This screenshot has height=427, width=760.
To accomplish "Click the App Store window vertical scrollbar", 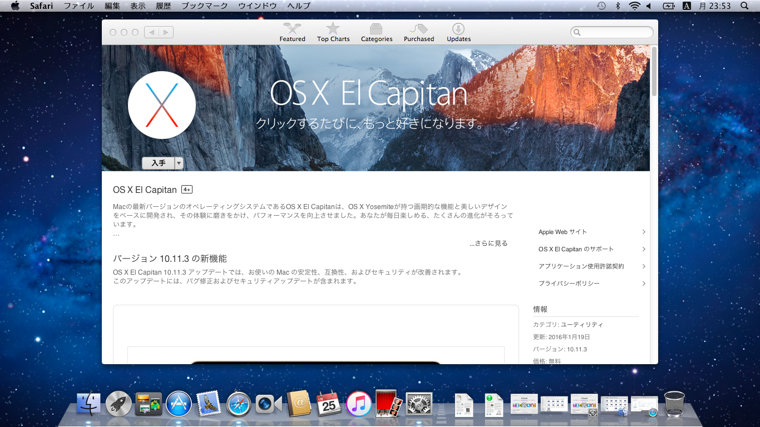I will (x=654, y=72).
